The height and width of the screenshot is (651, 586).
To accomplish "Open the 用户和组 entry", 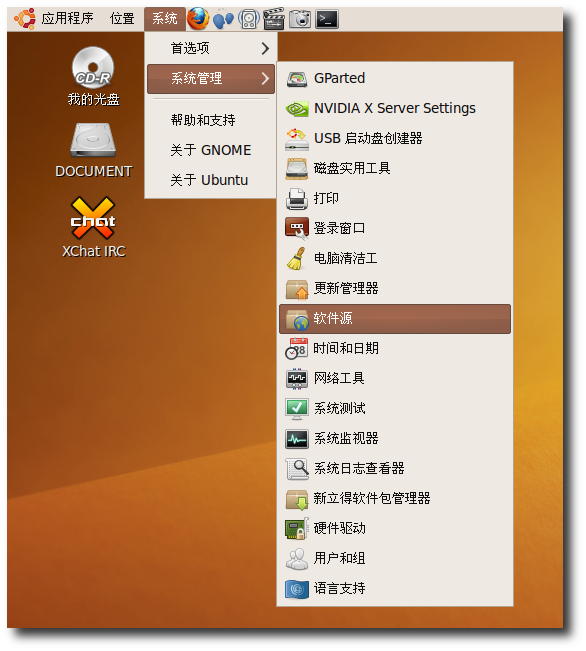I will click(x=395, y=558).
